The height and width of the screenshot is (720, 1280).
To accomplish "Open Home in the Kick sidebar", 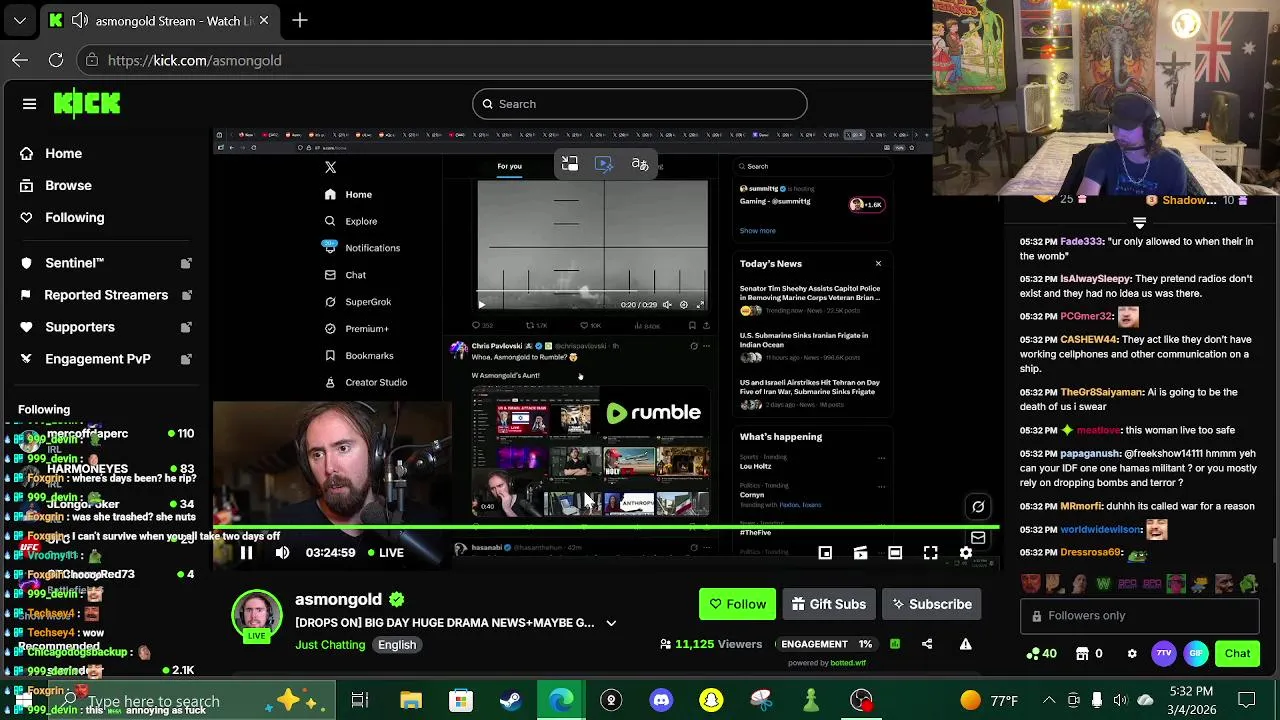I will (x=51, y=153).
